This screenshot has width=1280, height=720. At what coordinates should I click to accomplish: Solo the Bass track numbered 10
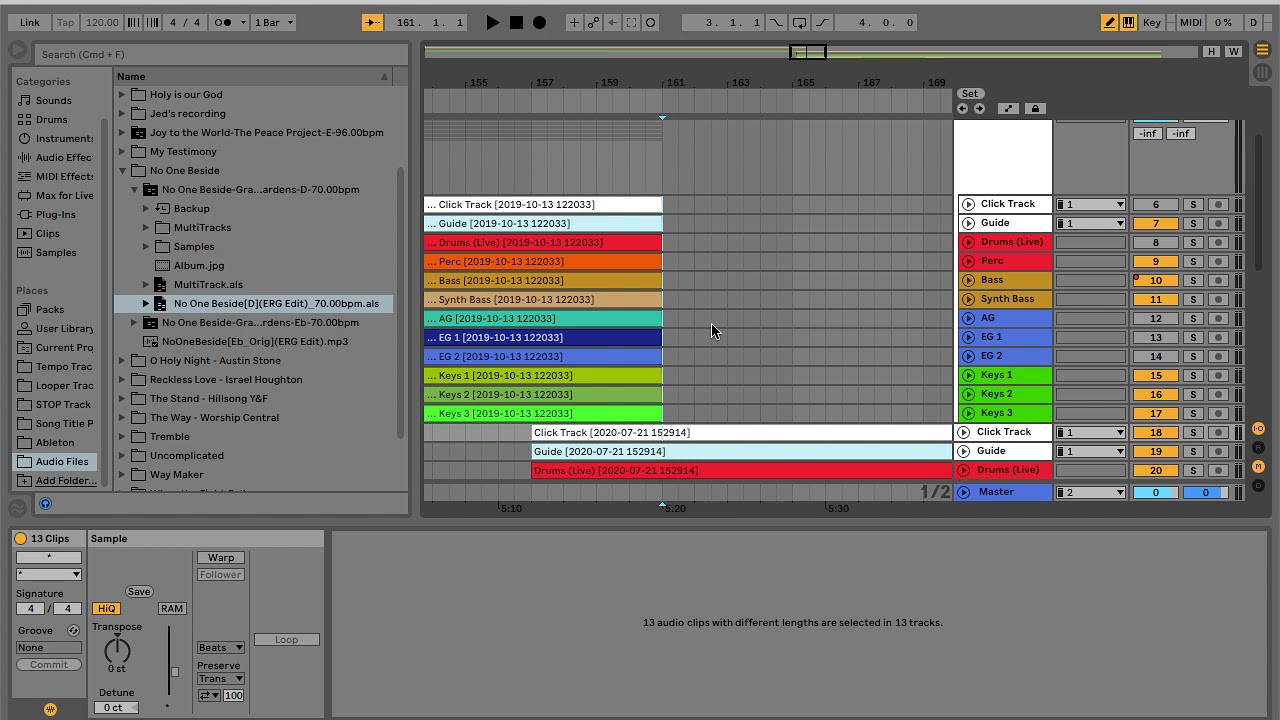pyautogui.click(x=1193, y=280)
